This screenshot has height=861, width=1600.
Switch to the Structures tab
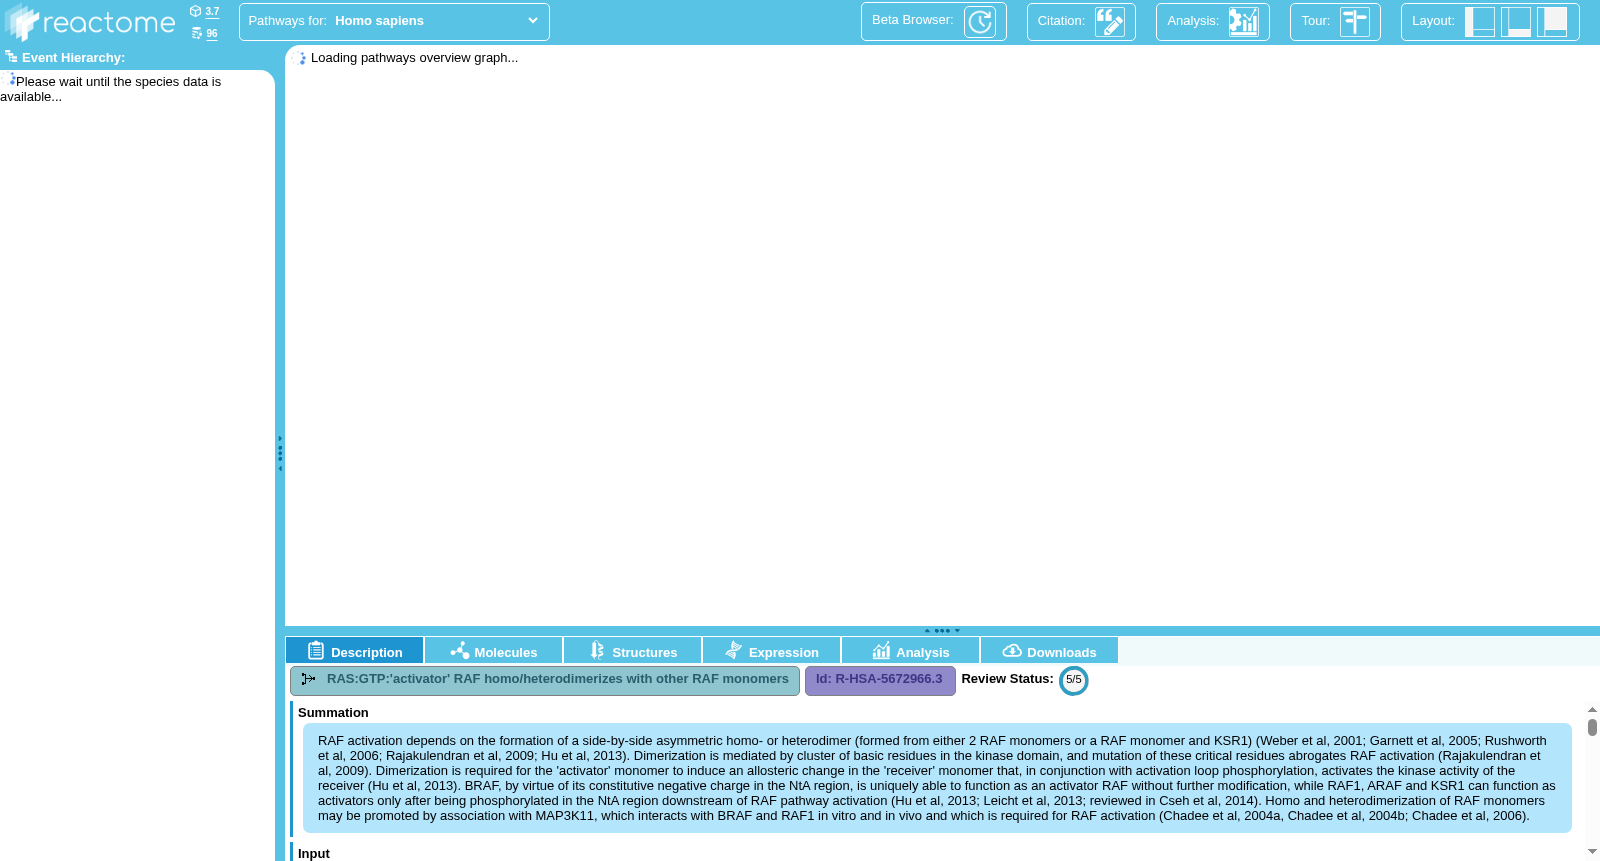coord(633,651)
